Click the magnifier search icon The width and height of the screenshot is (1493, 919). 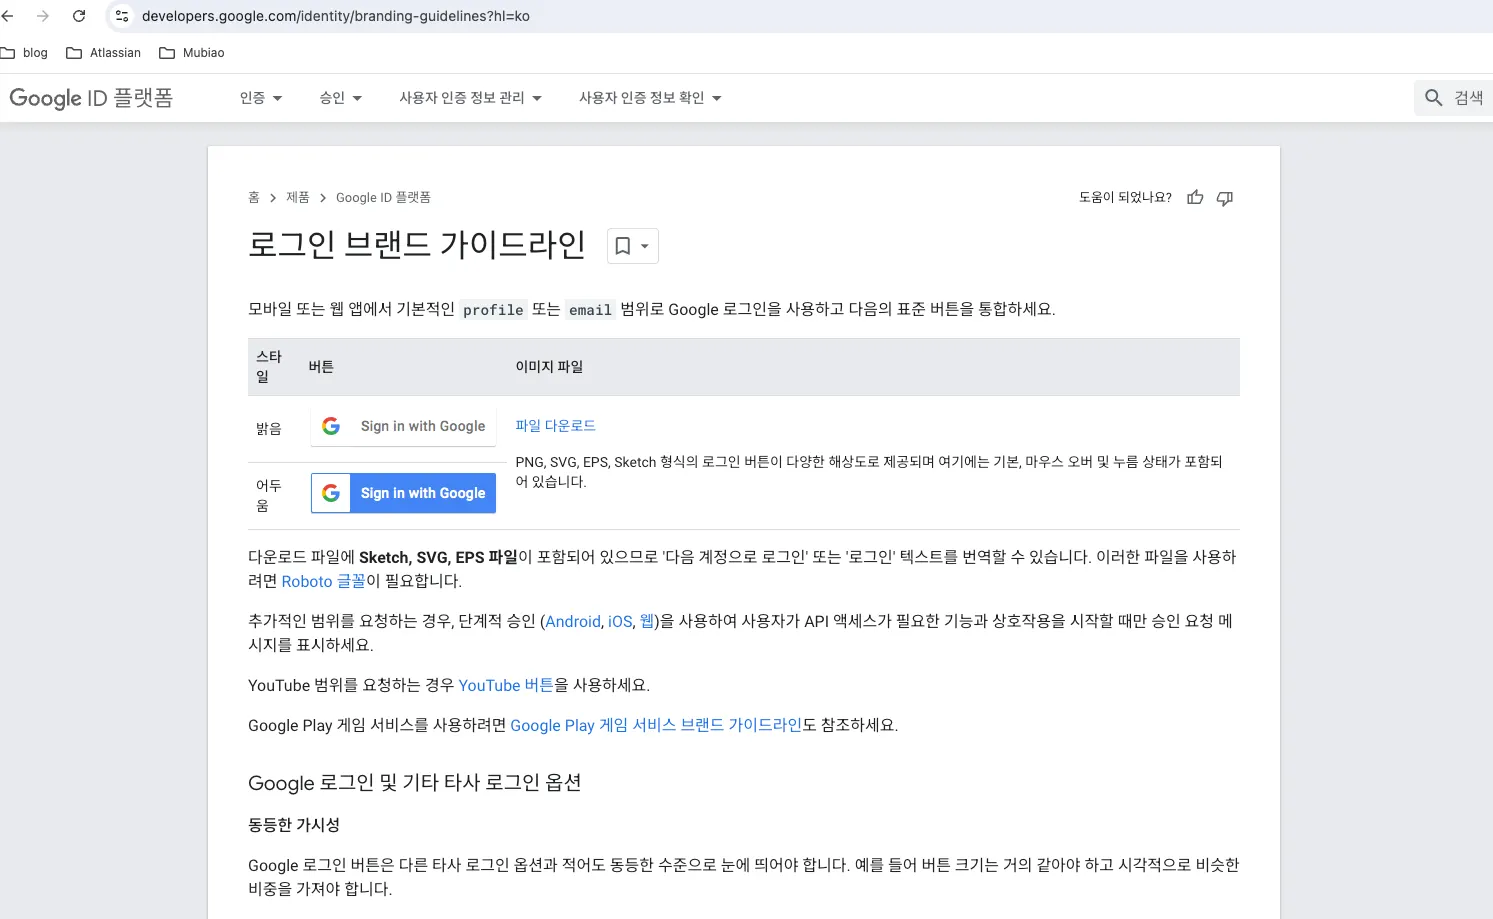(x=1433, y=98)
